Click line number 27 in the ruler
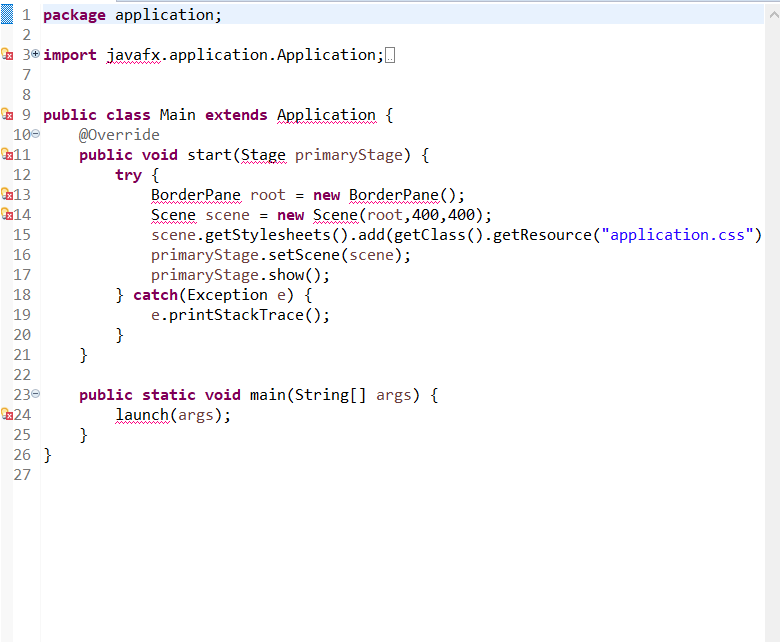Image resolution: width=780 pixels, height=642 pixels. (22, 475)
